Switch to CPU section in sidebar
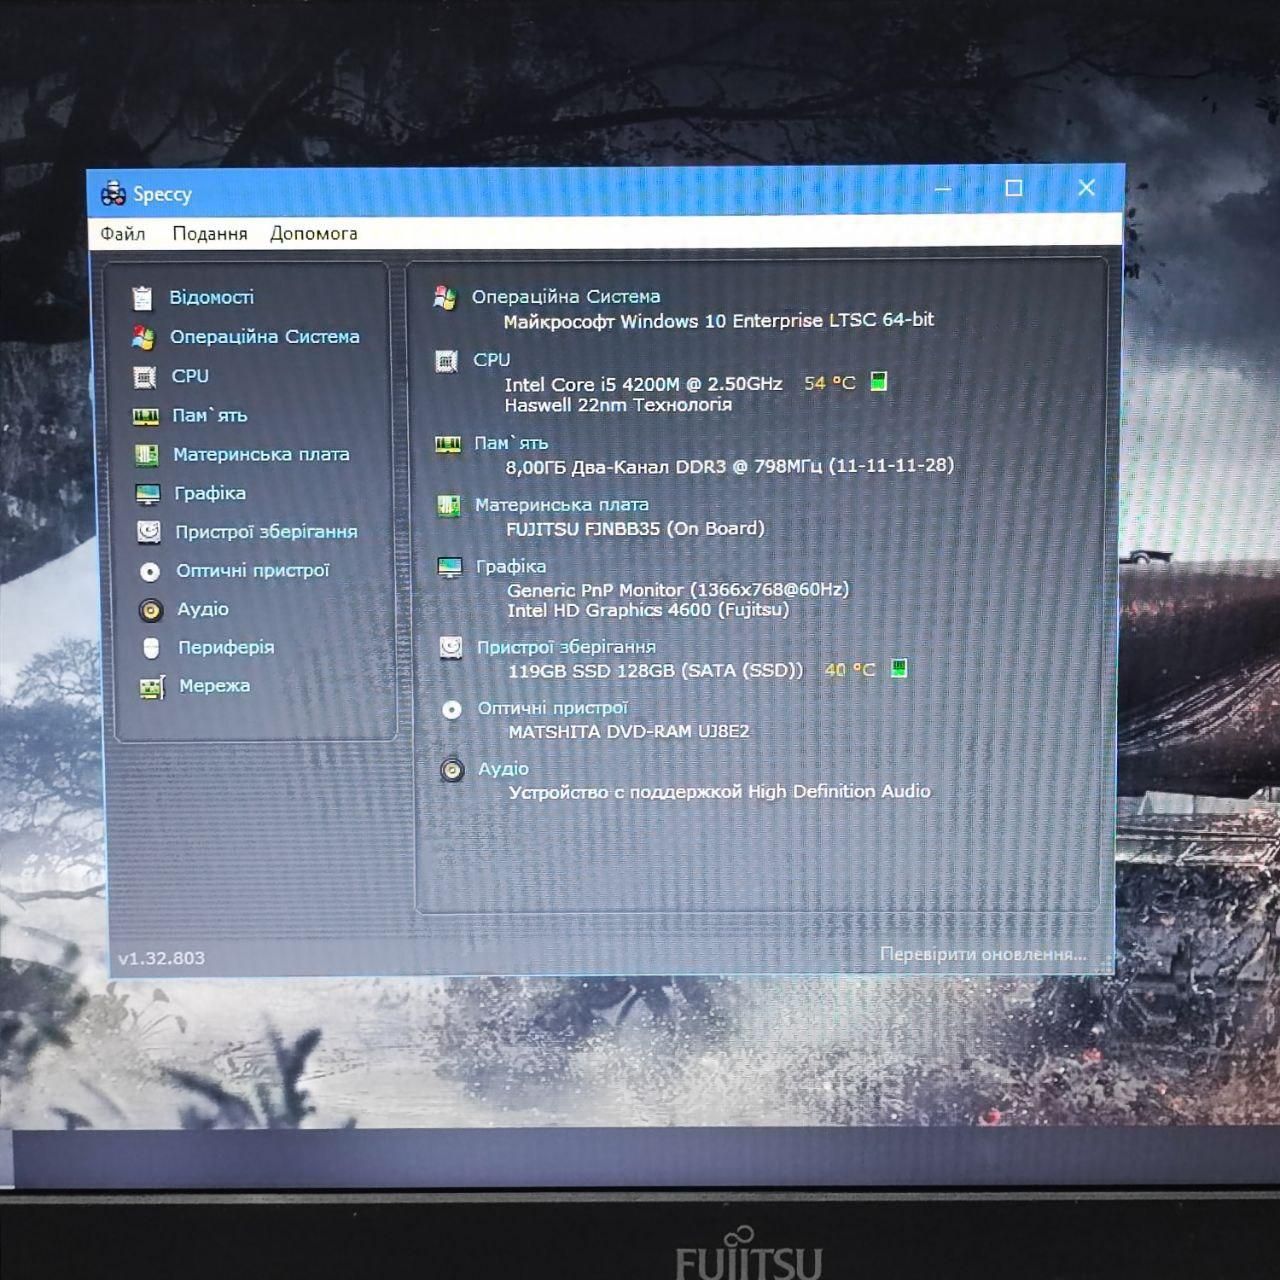The height and width of the screenshot is (1280, 1280). click(x=190, y=376)
